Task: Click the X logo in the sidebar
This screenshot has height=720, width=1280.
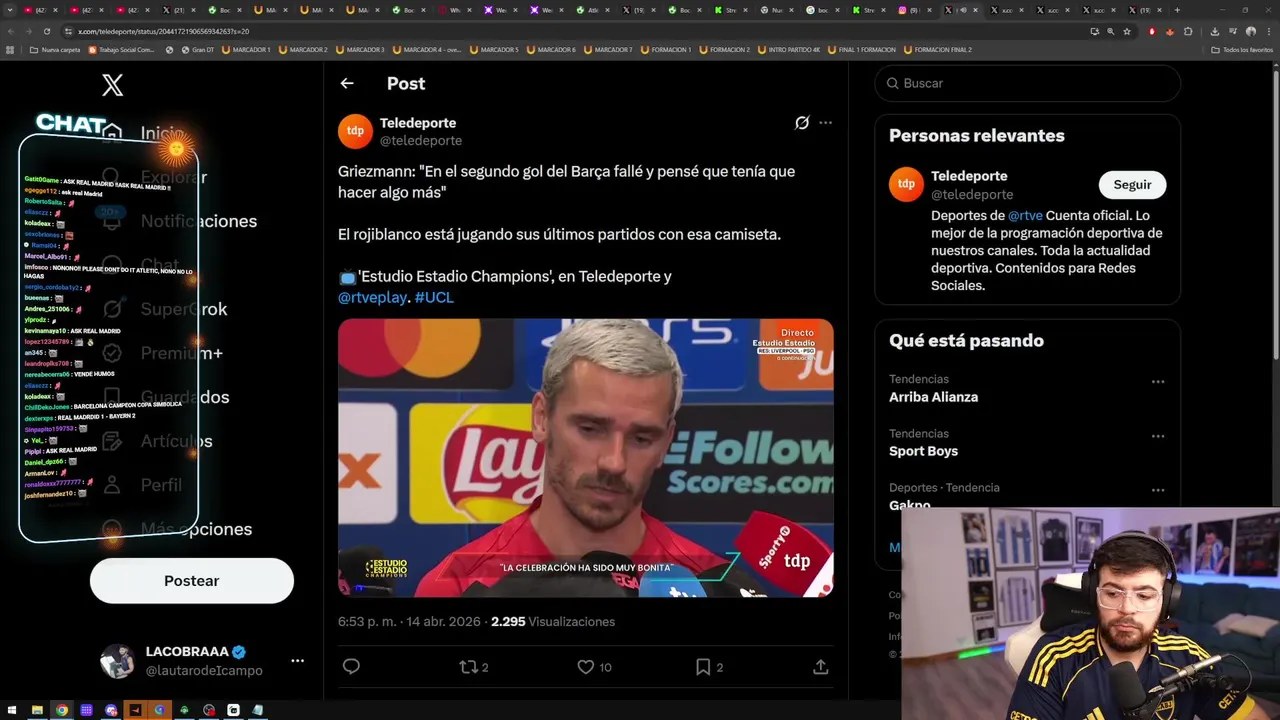Action: click(113, 85)
